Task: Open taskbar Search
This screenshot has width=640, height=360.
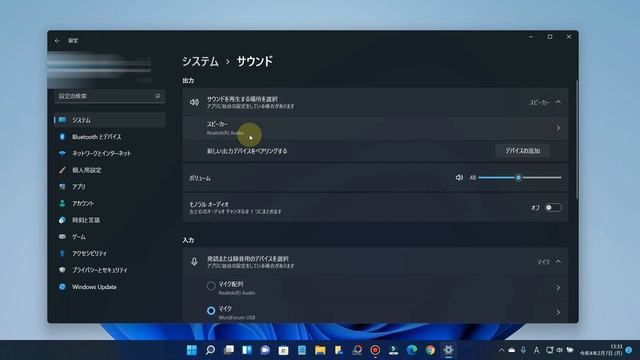Action: 210,350
